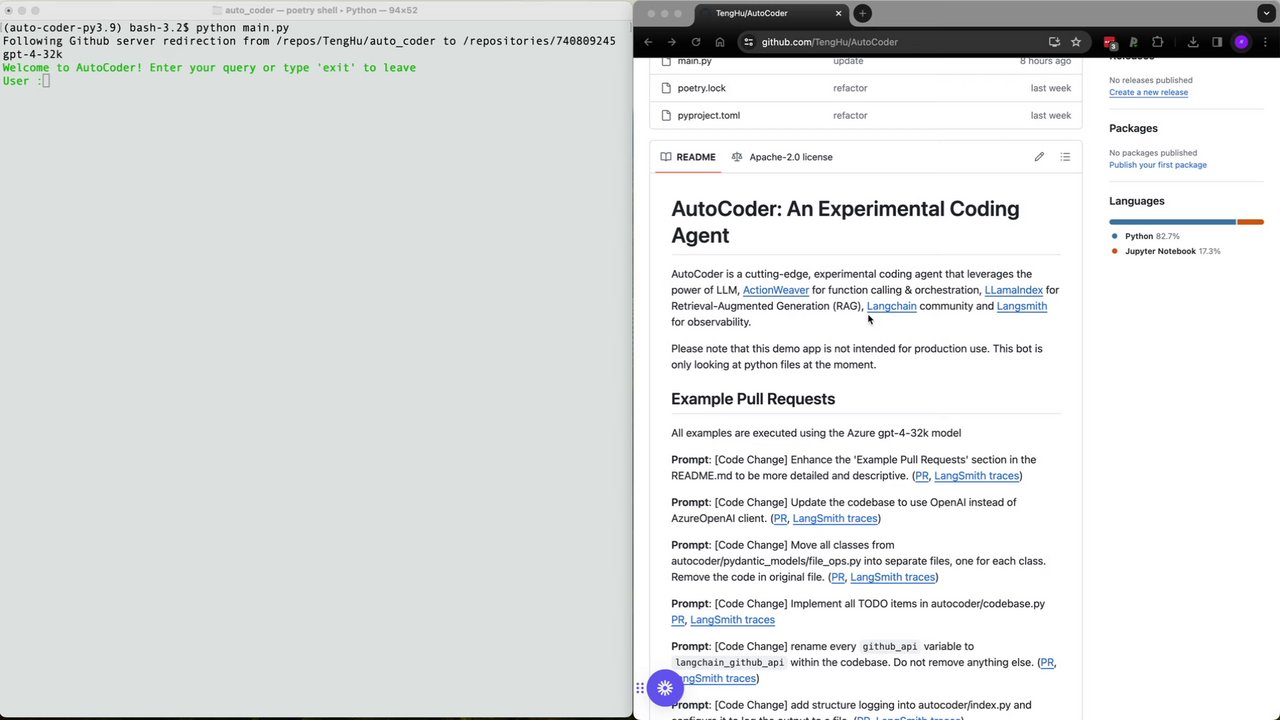Open LangSmith traces for file_ops.py prompt
1280x720 pixels.
pyautogui.click(x=892, y=577)
